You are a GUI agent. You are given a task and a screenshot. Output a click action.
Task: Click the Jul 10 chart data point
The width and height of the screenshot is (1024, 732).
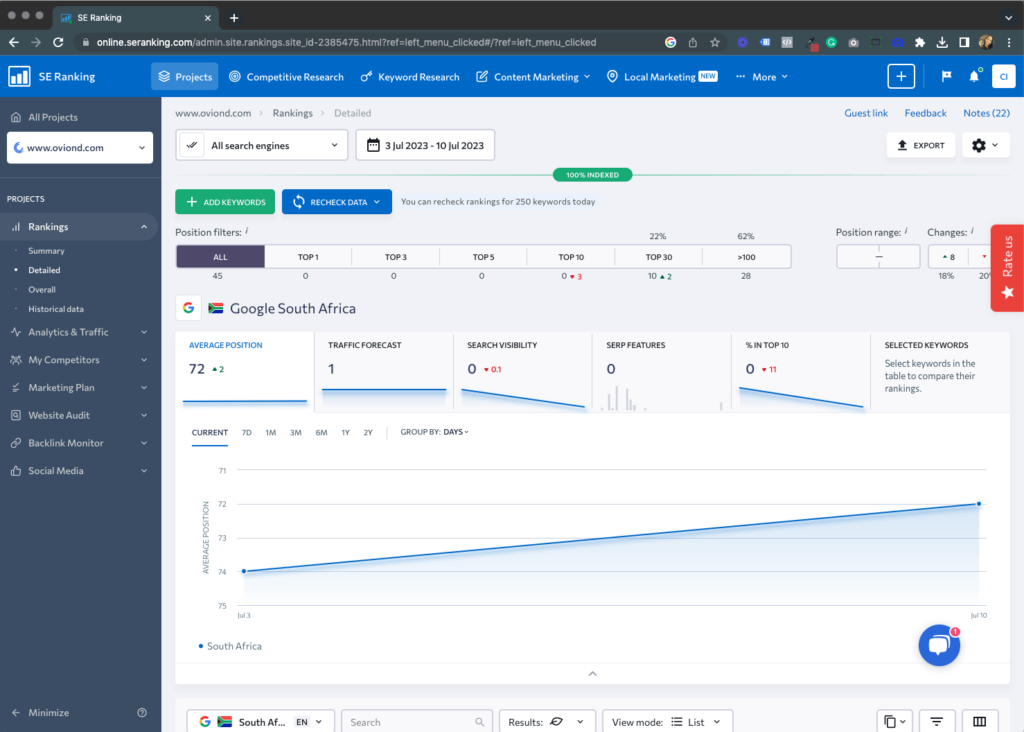point(978,504)
